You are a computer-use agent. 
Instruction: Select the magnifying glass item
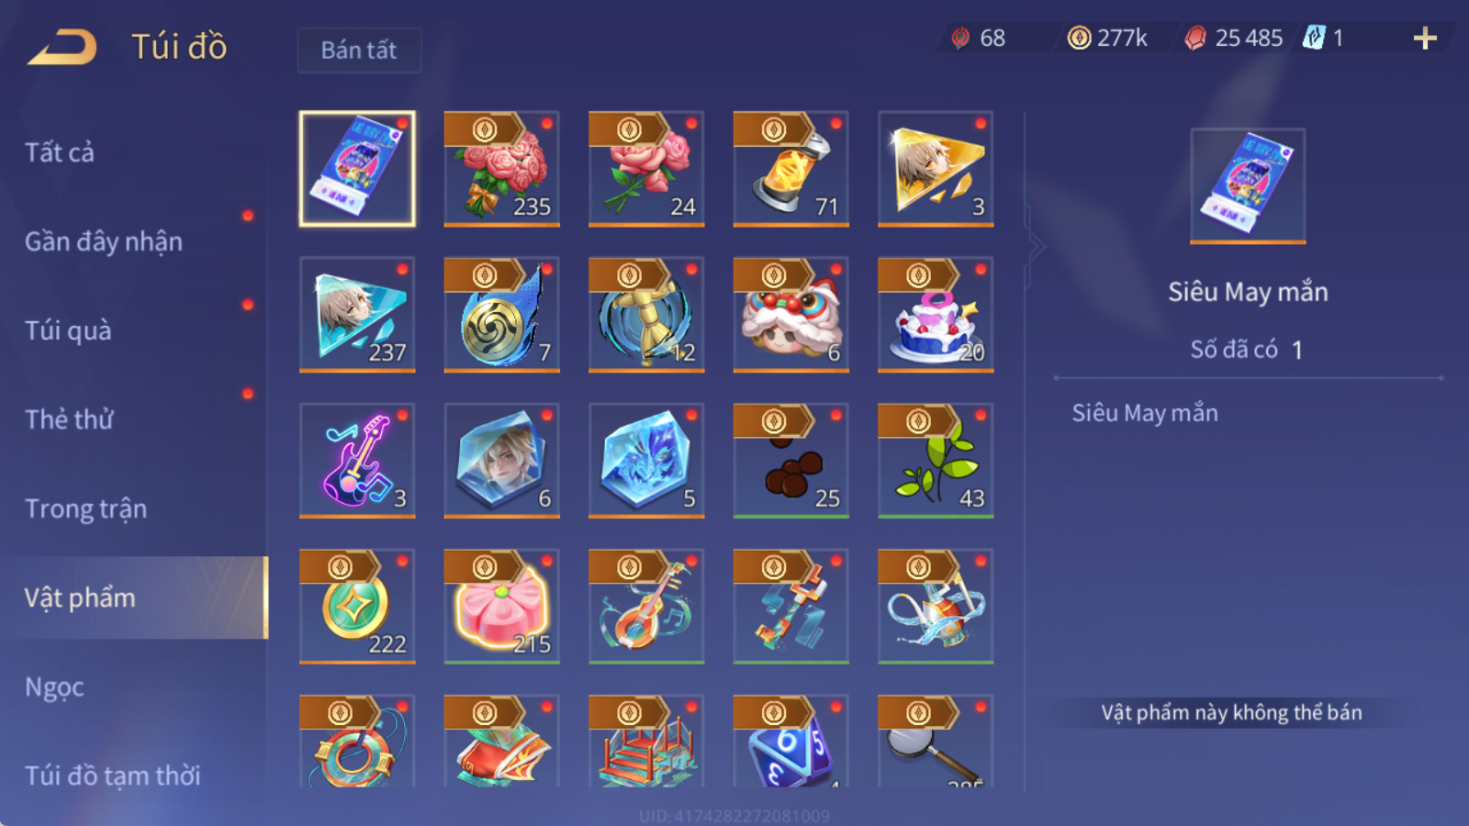pos(935,741)
